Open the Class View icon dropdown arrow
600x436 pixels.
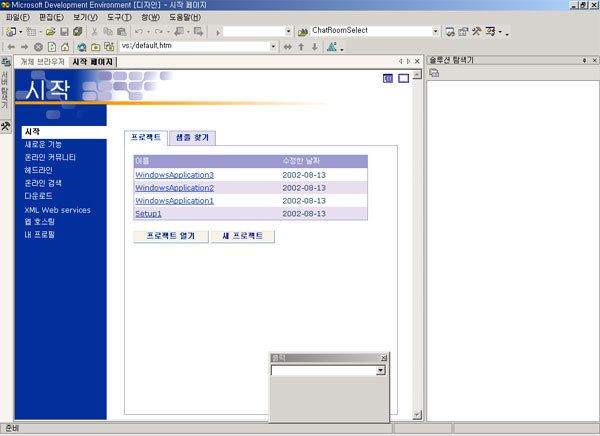point(500,32)
